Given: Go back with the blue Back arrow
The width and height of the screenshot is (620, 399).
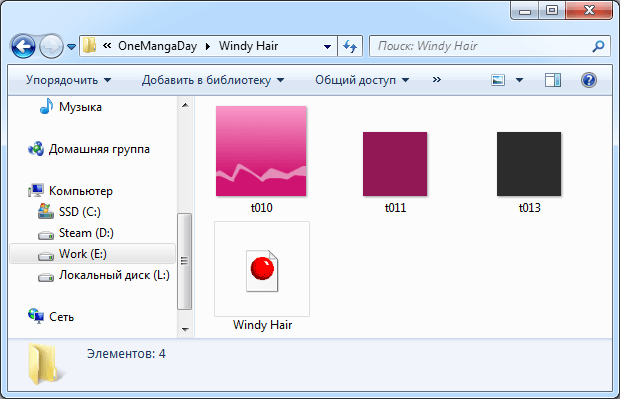Looking at the screenshot, I should tap(23, 47).
